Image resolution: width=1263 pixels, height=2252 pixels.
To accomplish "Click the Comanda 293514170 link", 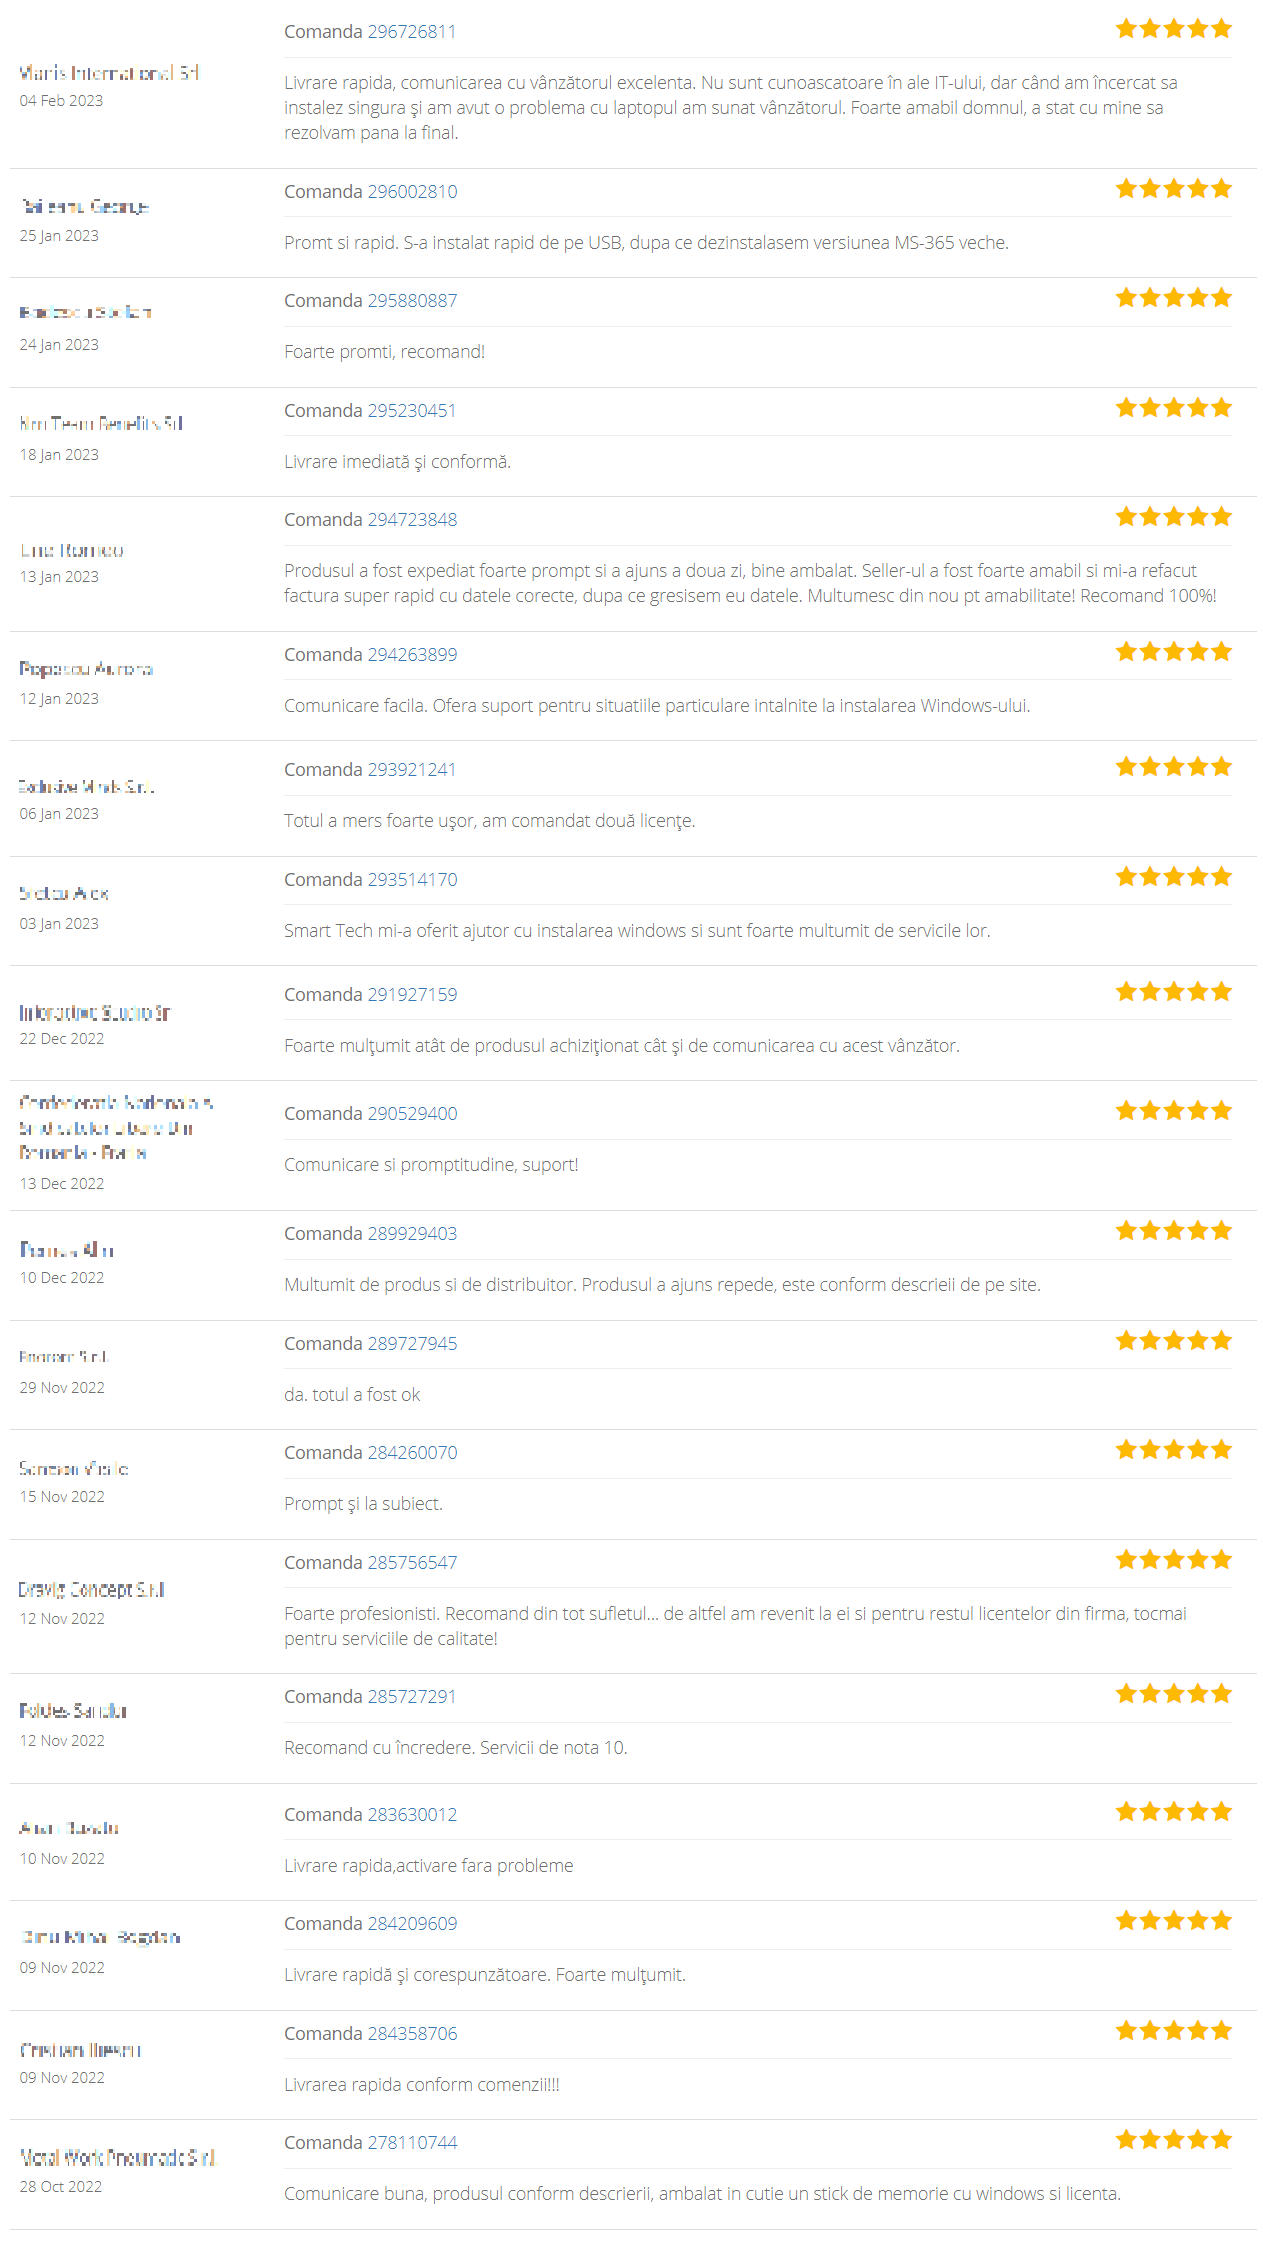I will pyautogui.click(x=413, y=879).
